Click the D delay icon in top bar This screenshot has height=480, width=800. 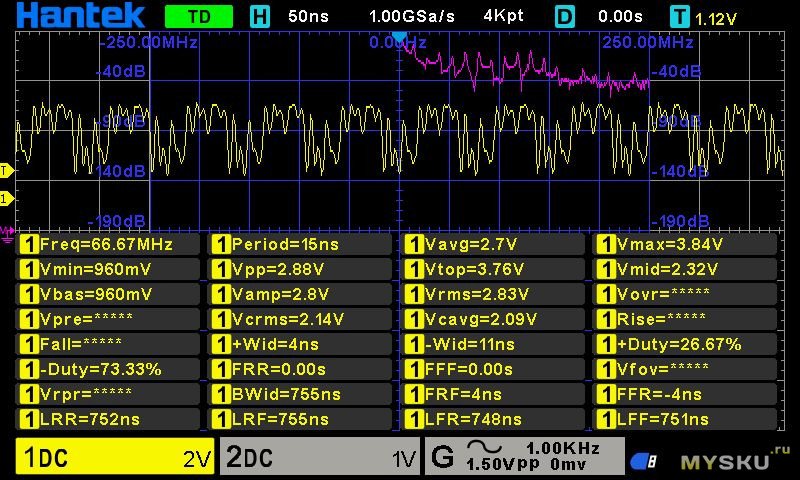[x=565, y=16]
